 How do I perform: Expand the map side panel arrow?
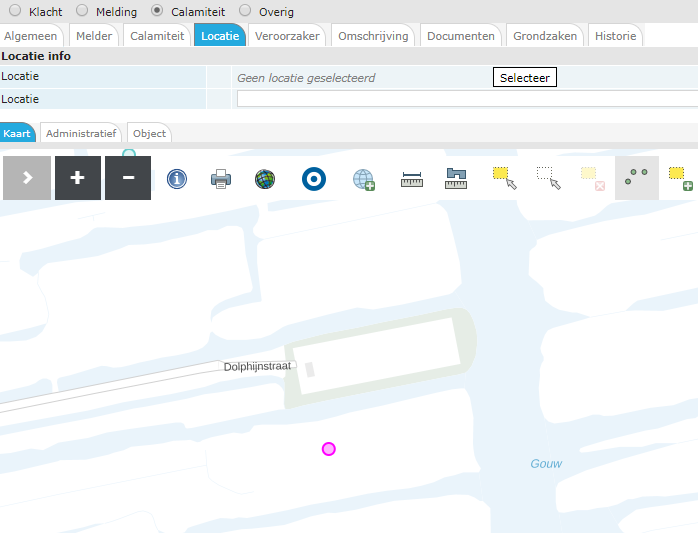tap(27, 178)
